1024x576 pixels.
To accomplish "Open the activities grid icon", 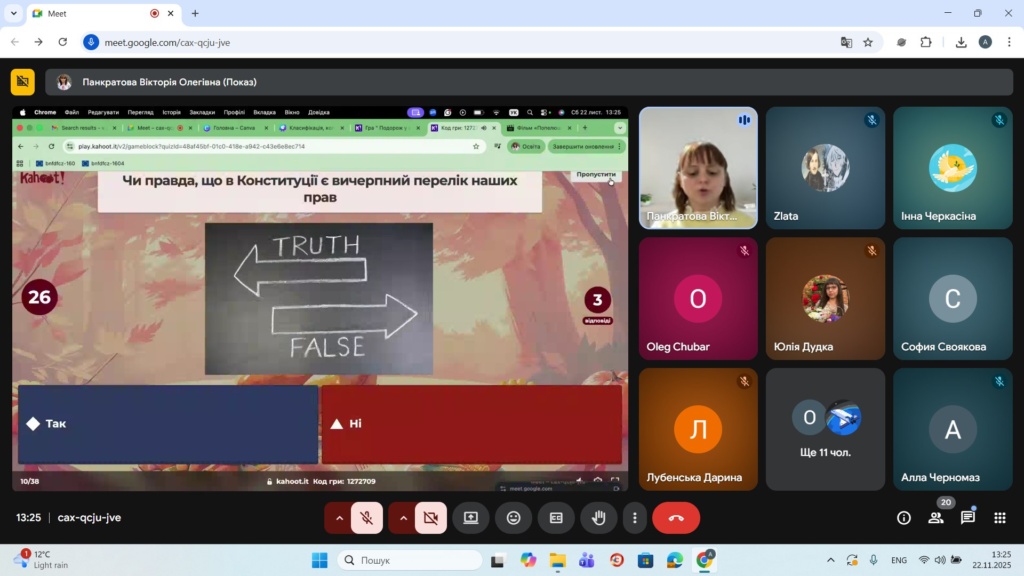I will (1000, 518).
